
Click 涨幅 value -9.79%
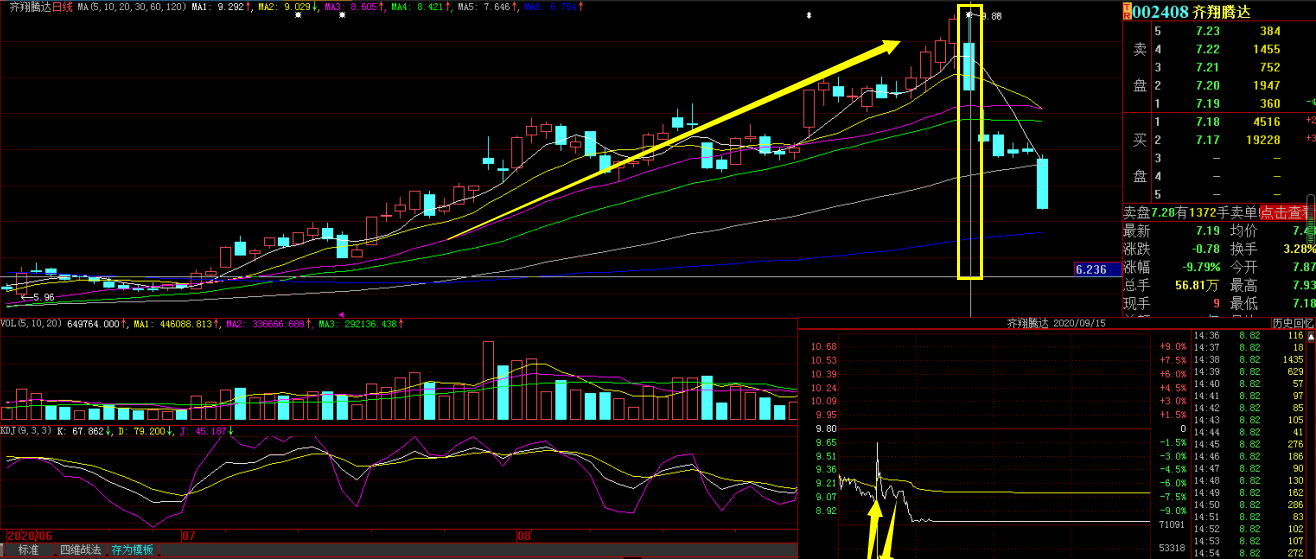[1199, 266]
